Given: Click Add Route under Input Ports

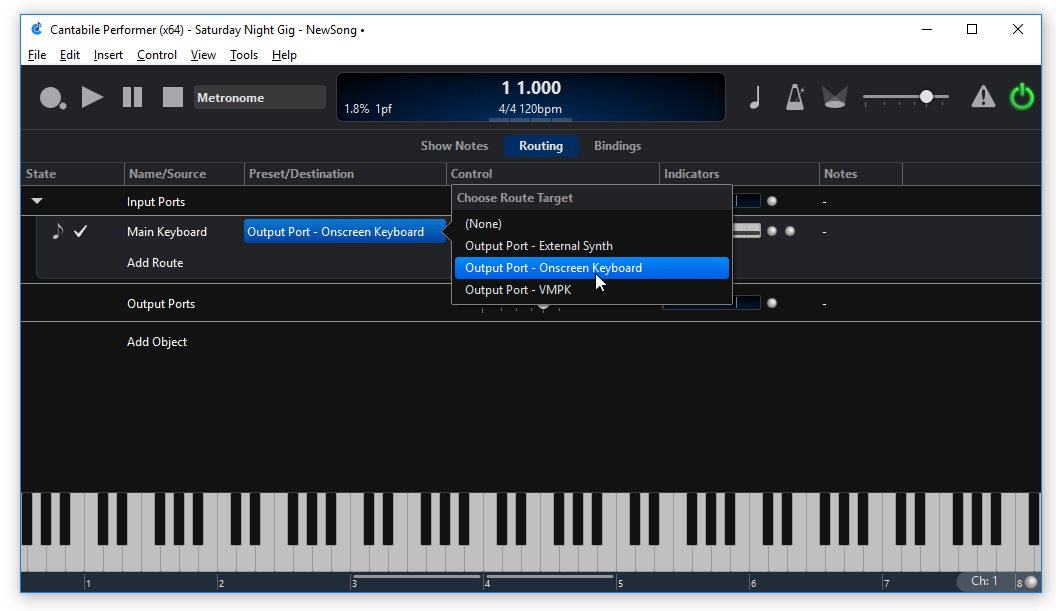Looking at the screenshot, I should (155, 263).
